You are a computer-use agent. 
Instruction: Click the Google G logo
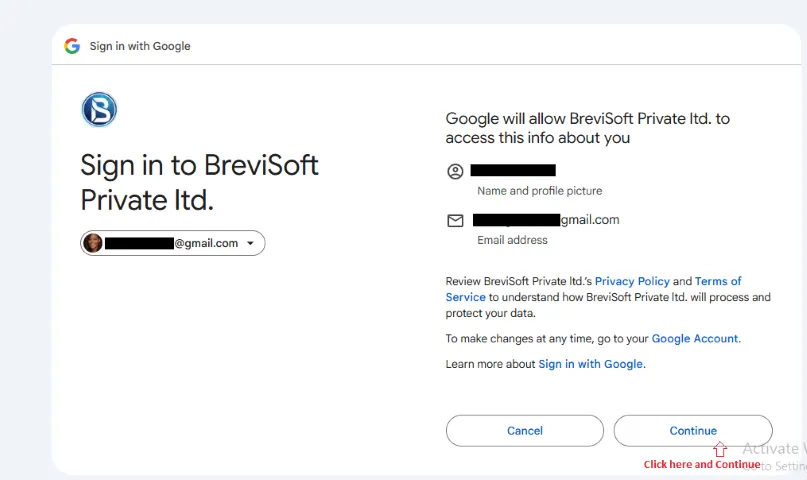pos(72,46)
